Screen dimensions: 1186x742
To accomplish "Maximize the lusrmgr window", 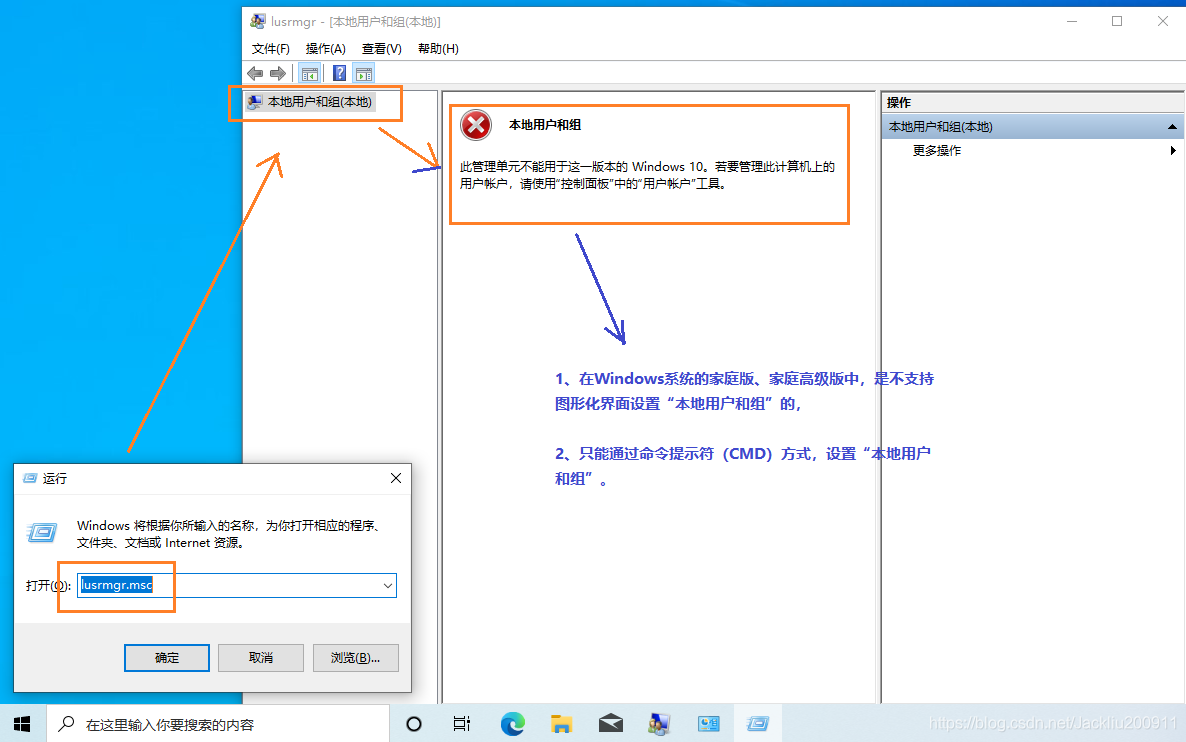I will 1117,21.
